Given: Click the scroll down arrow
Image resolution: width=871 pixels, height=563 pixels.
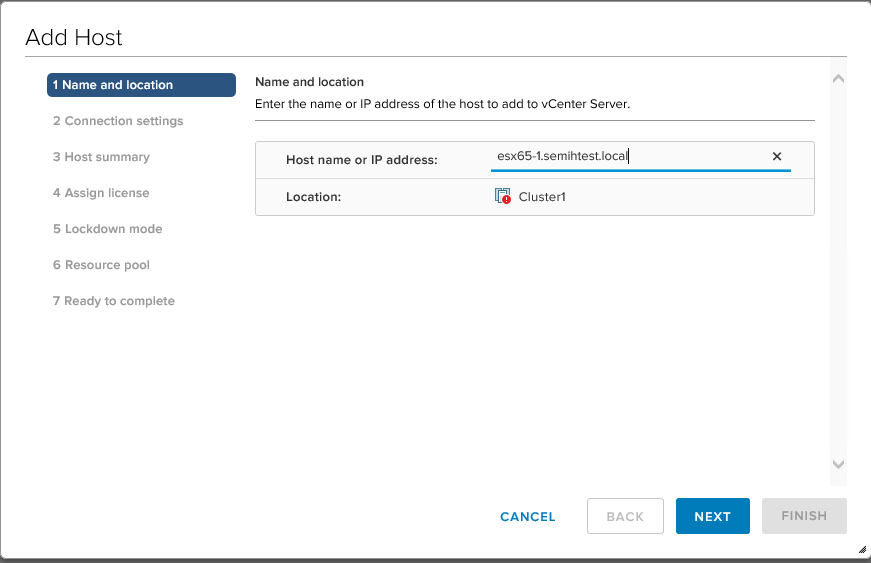Looking at the screenshot, I should [838, 464].
